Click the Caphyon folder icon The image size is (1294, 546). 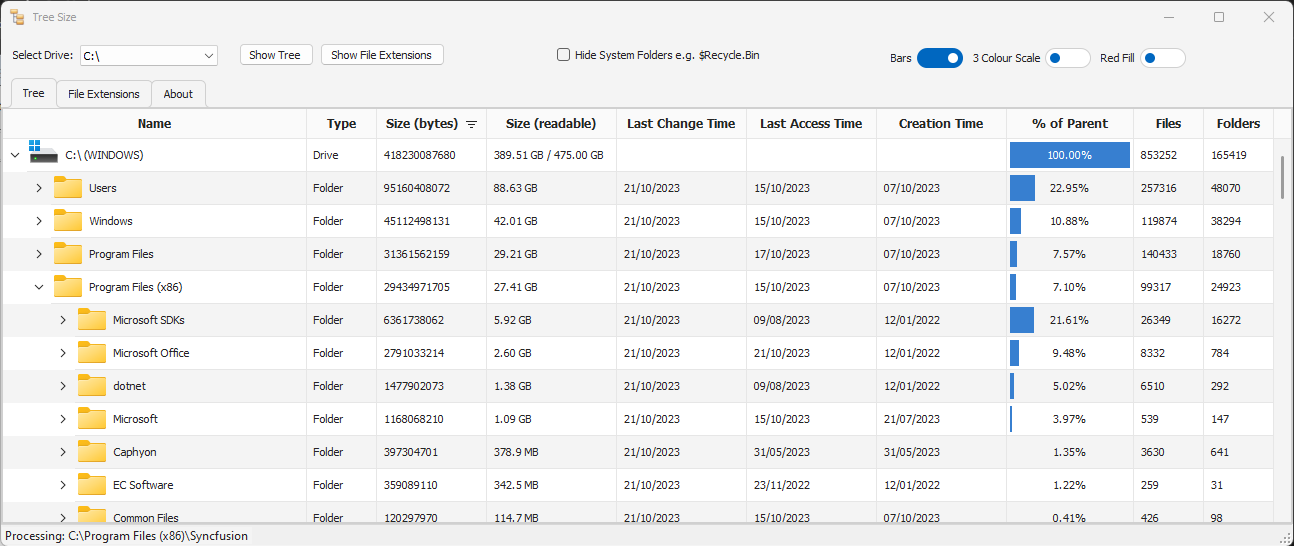92,452
